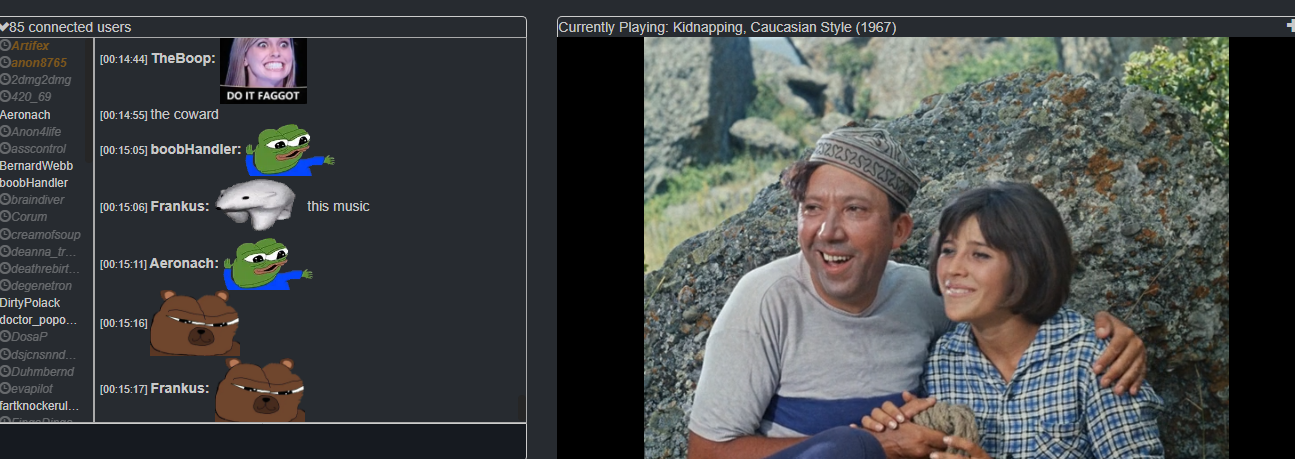Select user deanna_tr… in the user list
Screen dimensions: 1295x459
coord(44,251)
